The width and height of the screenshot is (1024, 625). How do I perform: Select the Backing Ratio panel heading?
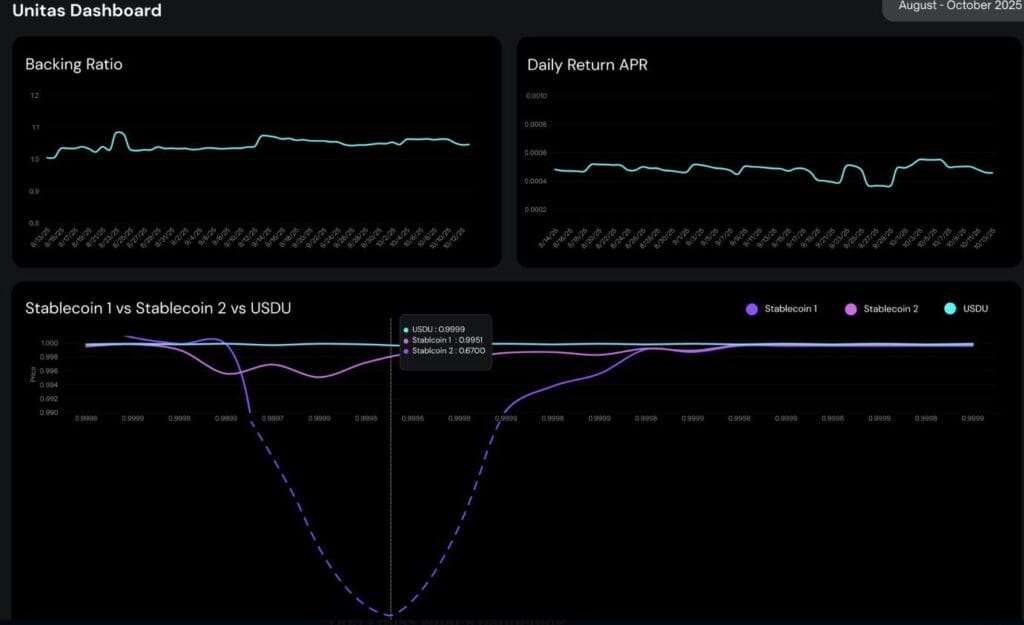[x=74, y=64]
